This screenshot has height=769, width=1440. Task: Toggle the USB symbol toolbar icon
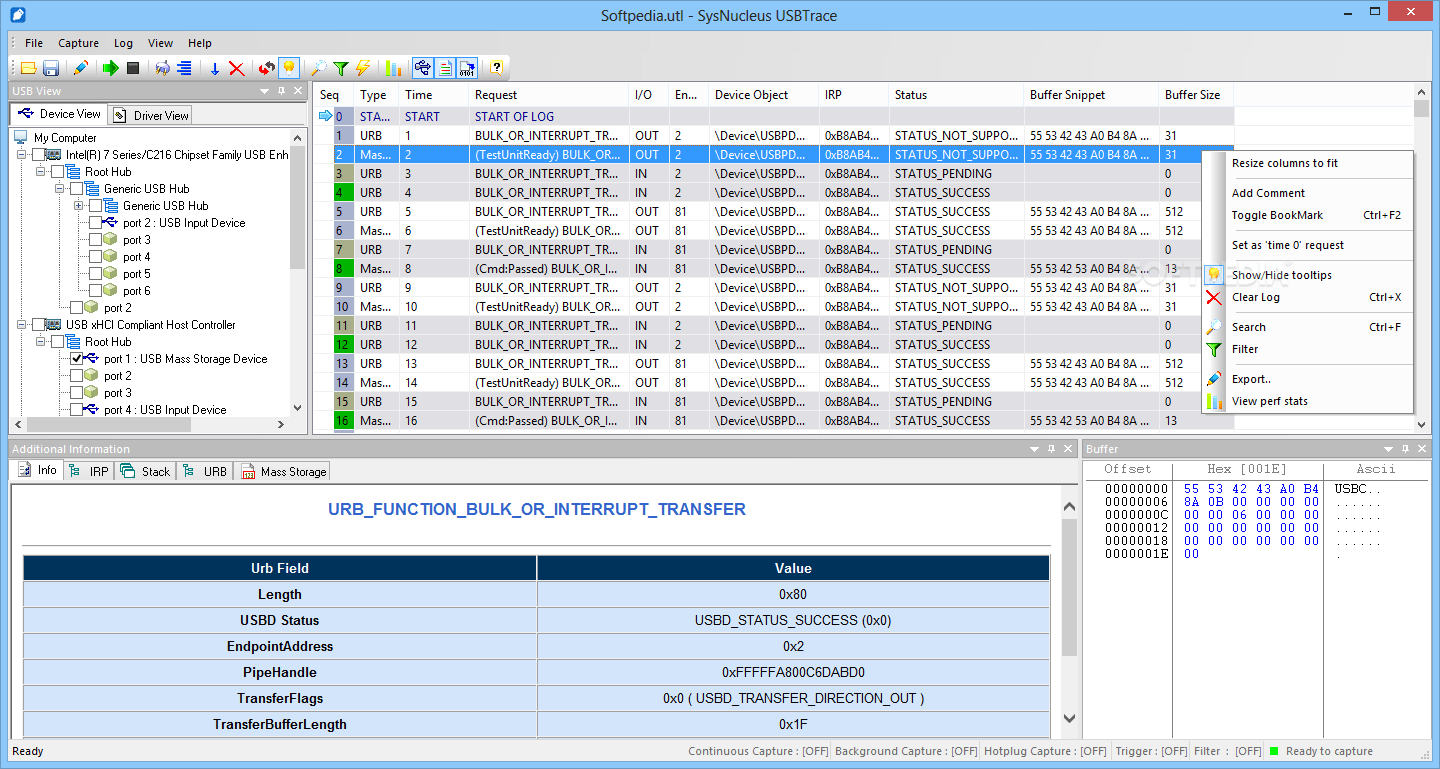pos(422,68)
